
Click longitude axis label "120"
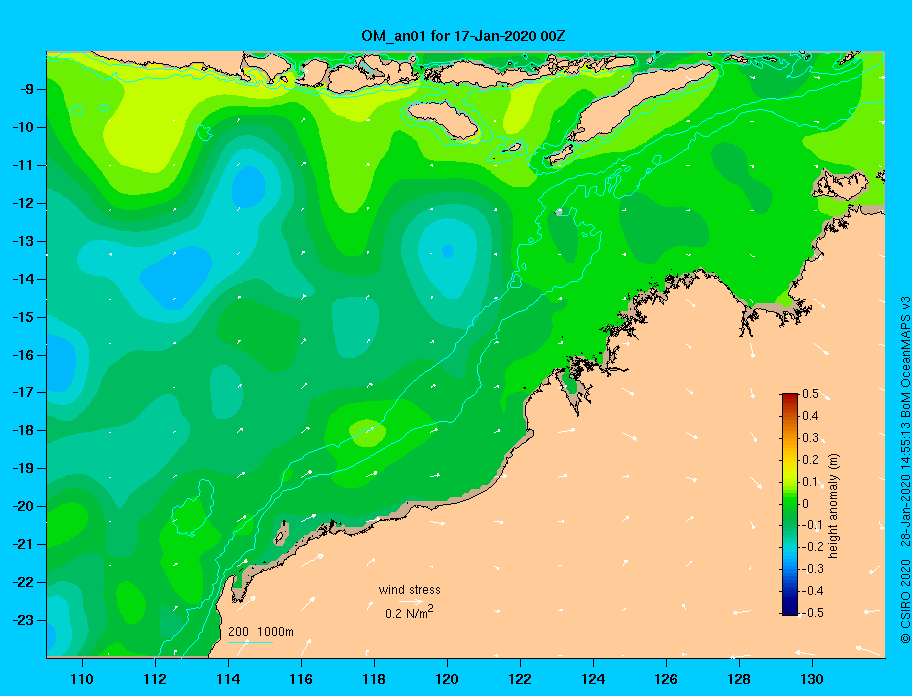tap(447, 679)
